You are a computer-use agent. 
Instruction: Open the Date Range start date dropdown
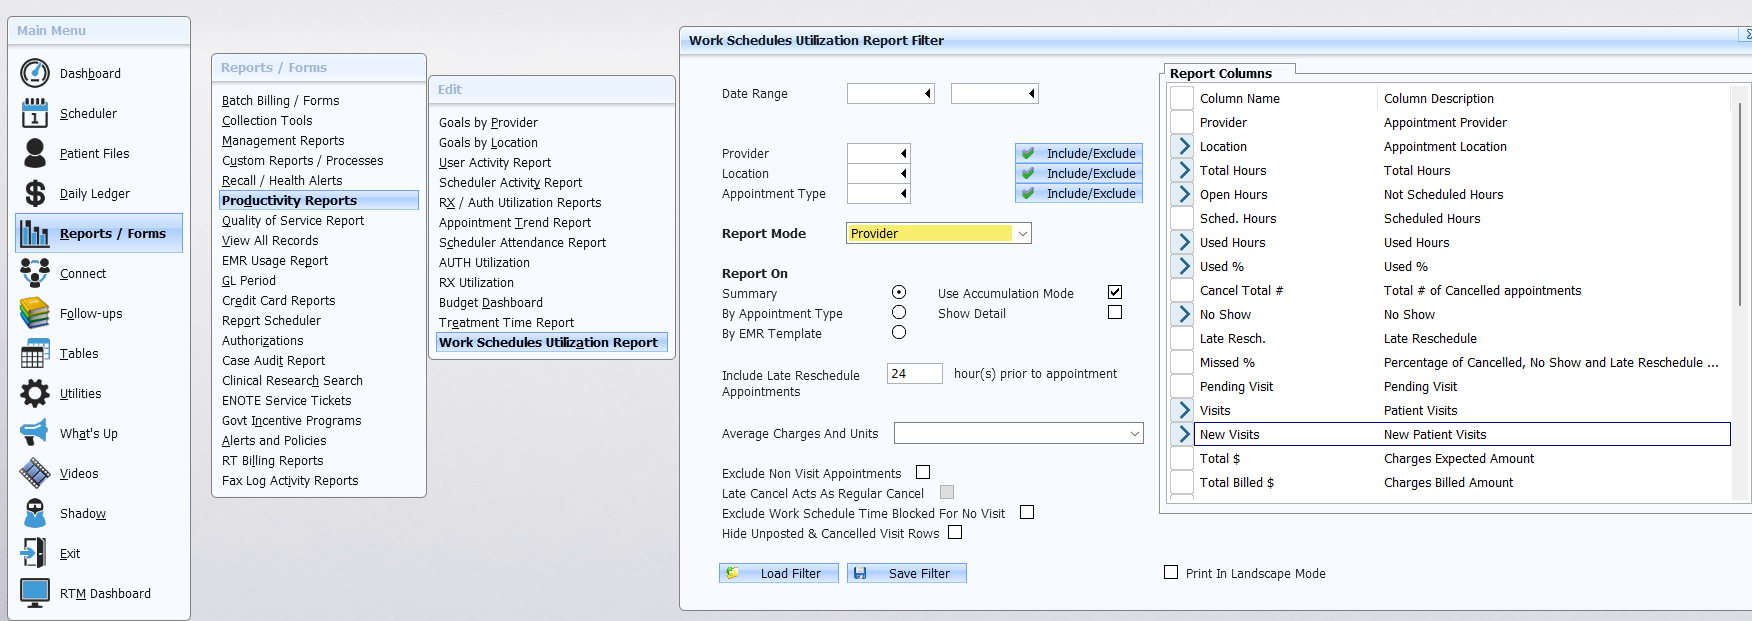click(927, 93)
